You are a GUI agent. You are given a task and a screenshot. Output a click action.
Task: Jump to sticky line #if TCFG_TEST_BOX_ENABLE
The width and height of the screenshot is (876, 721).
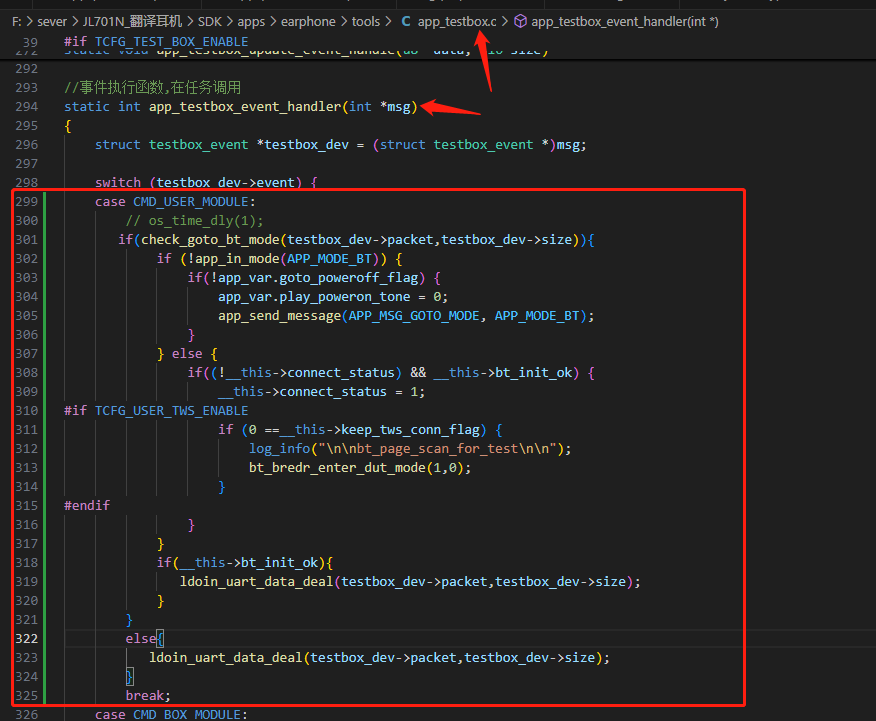point(156,42)
